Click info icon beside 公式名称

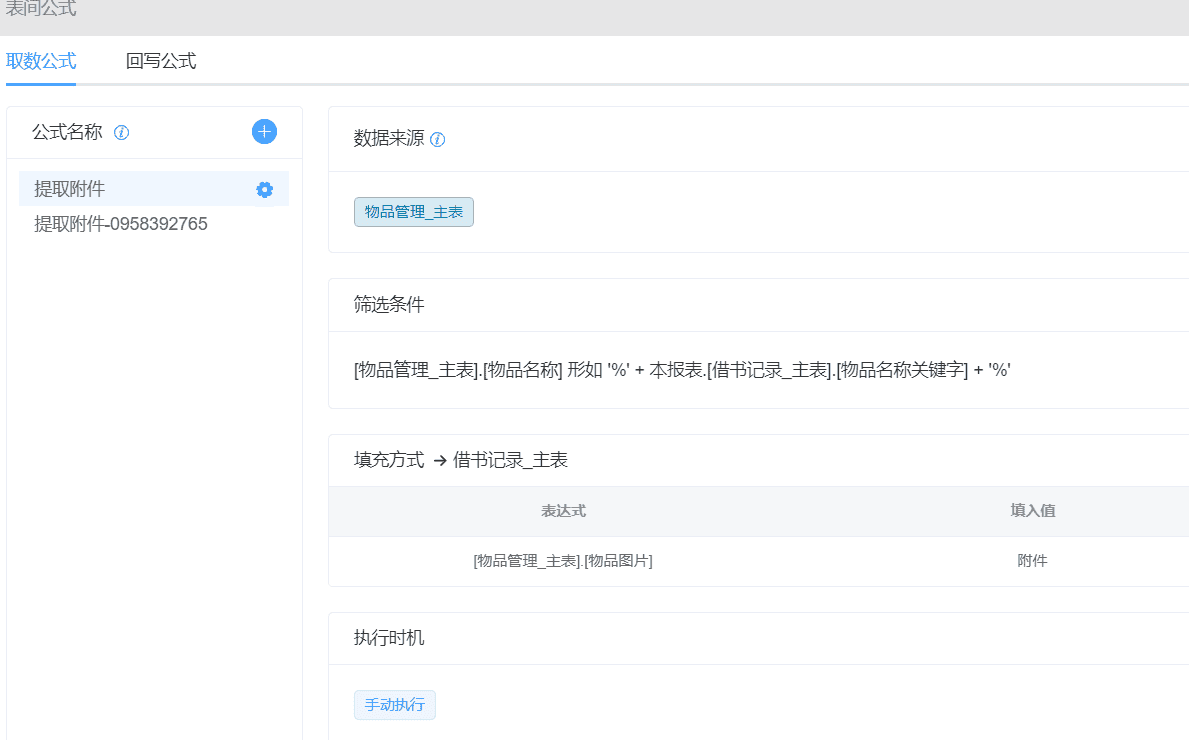point(121,133)
